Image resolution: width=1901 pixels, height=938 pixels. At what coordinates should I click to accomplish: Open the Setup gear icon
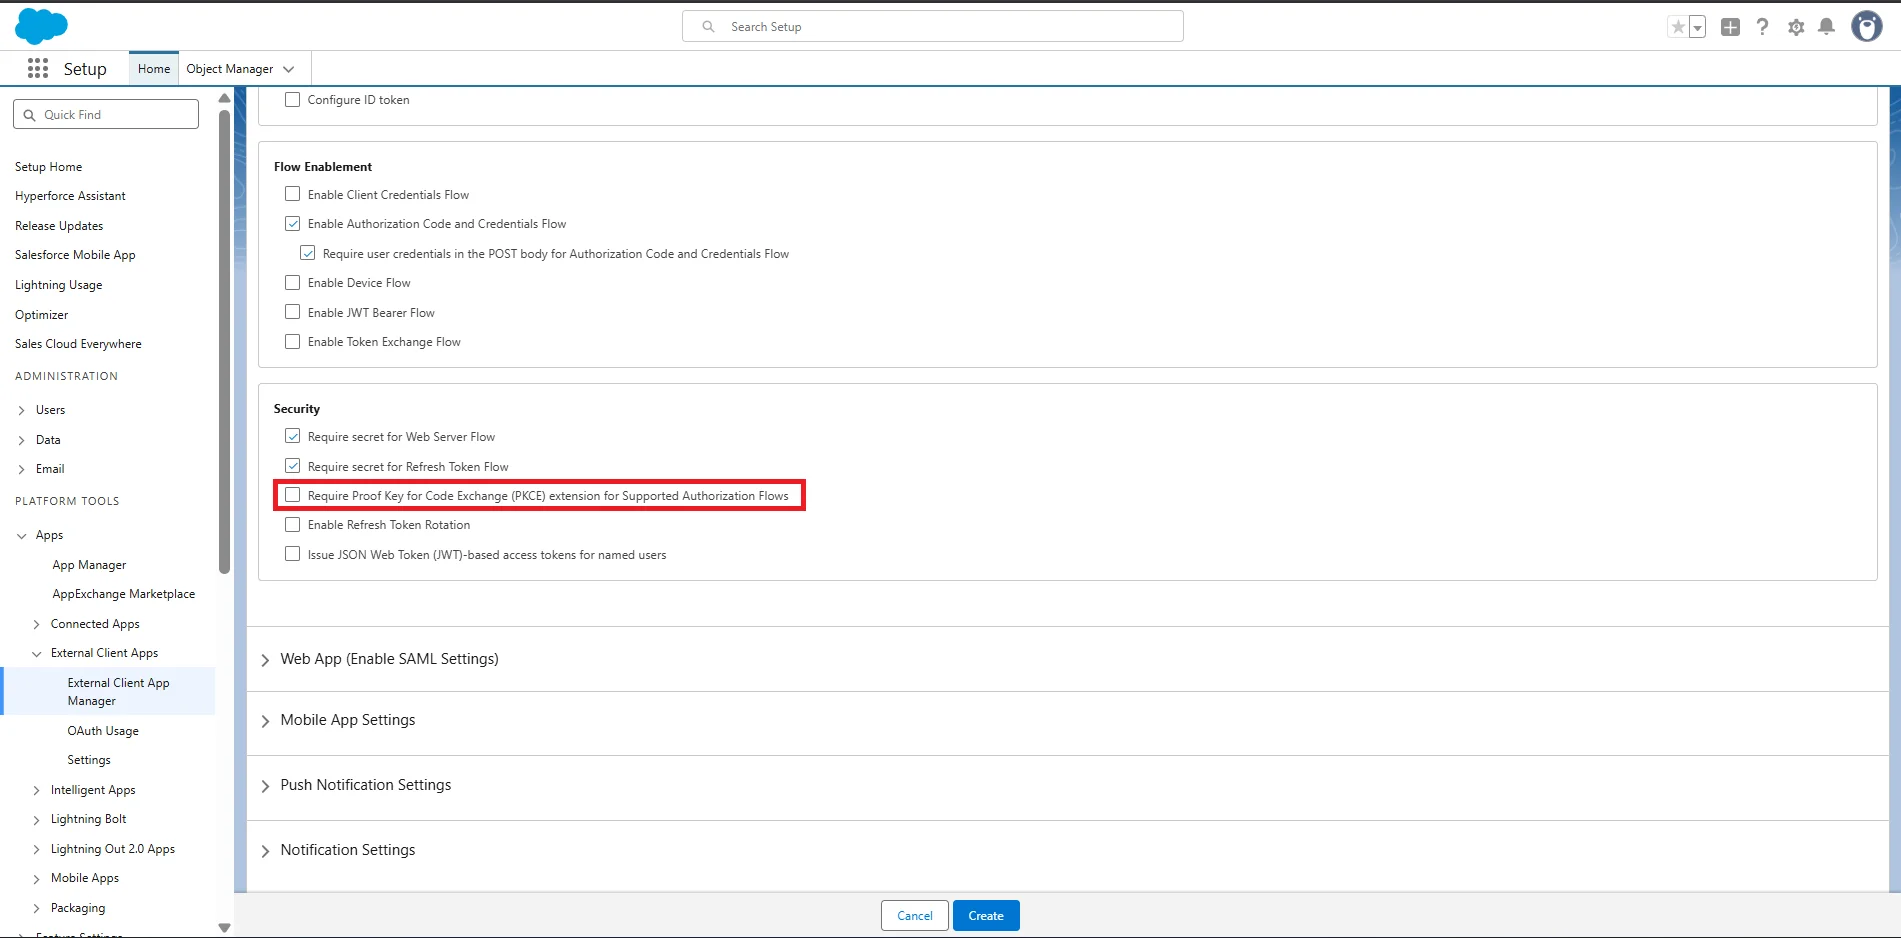1795,27
